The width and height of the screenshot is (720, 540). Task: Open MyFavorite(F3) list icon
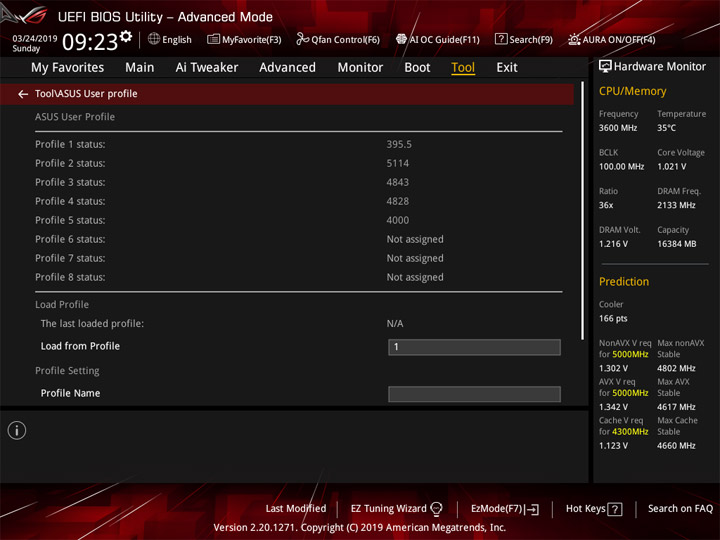tap(213, 39)
